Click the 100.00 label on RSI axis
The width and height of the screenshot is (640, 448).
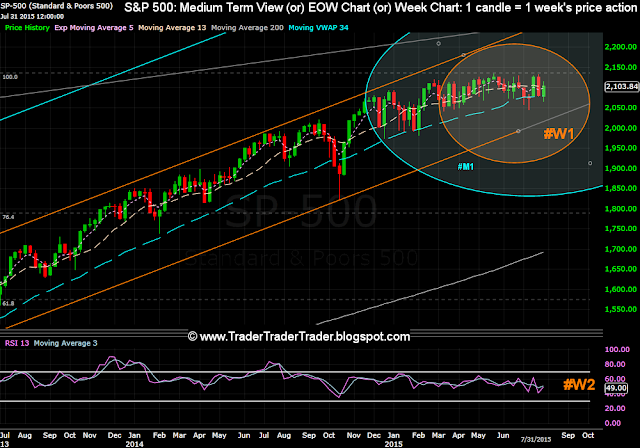617,350
